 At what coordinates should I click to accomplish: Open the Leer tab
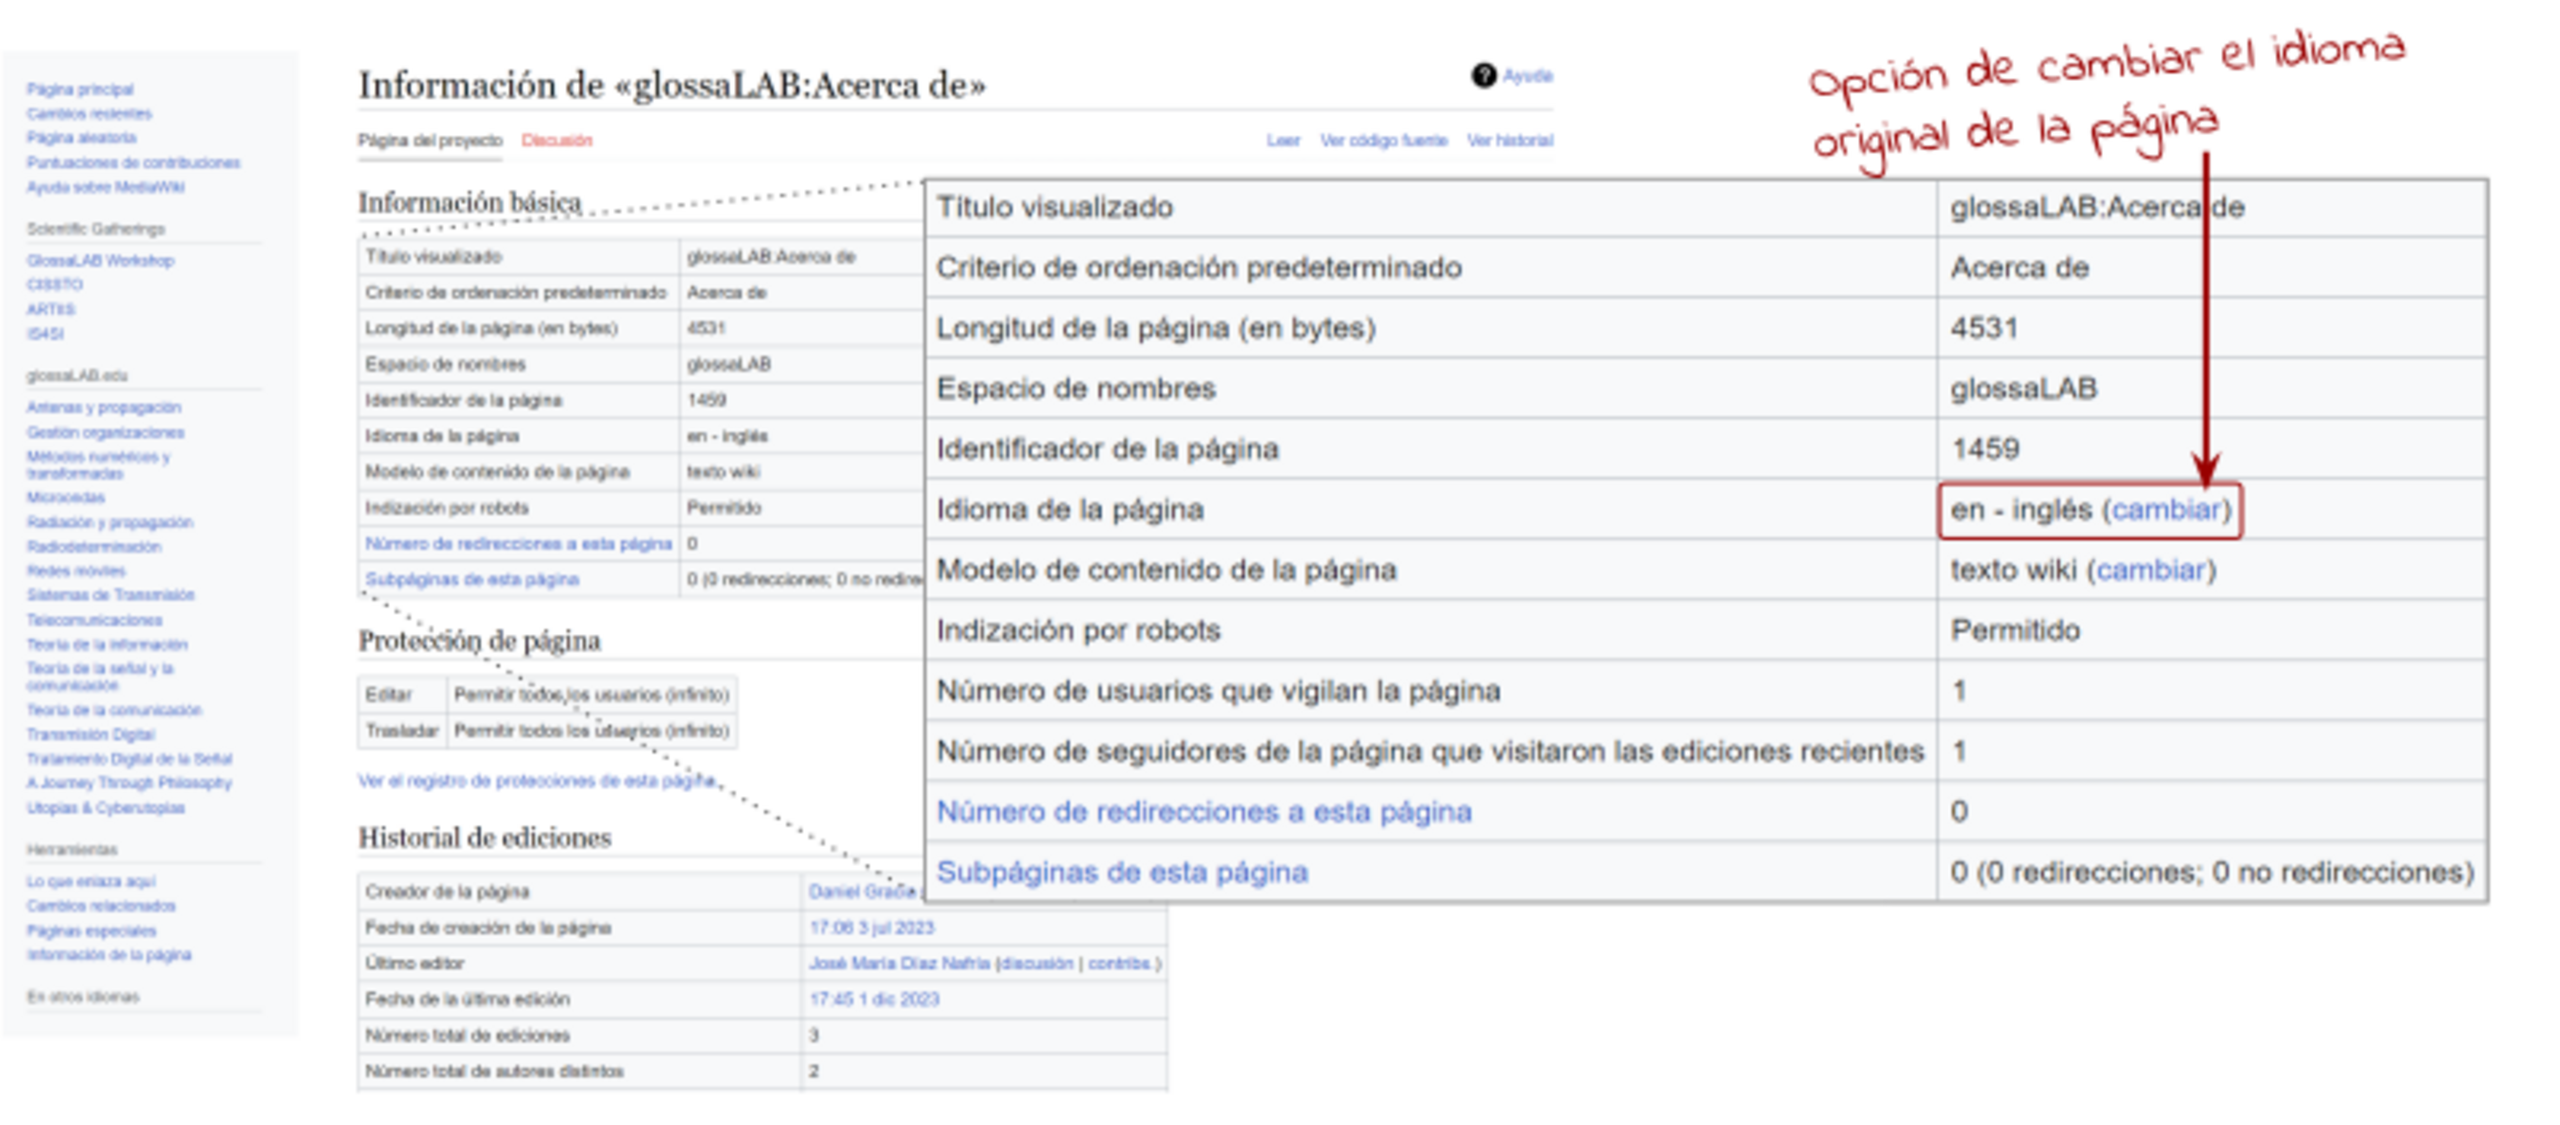click(1283, 140)
